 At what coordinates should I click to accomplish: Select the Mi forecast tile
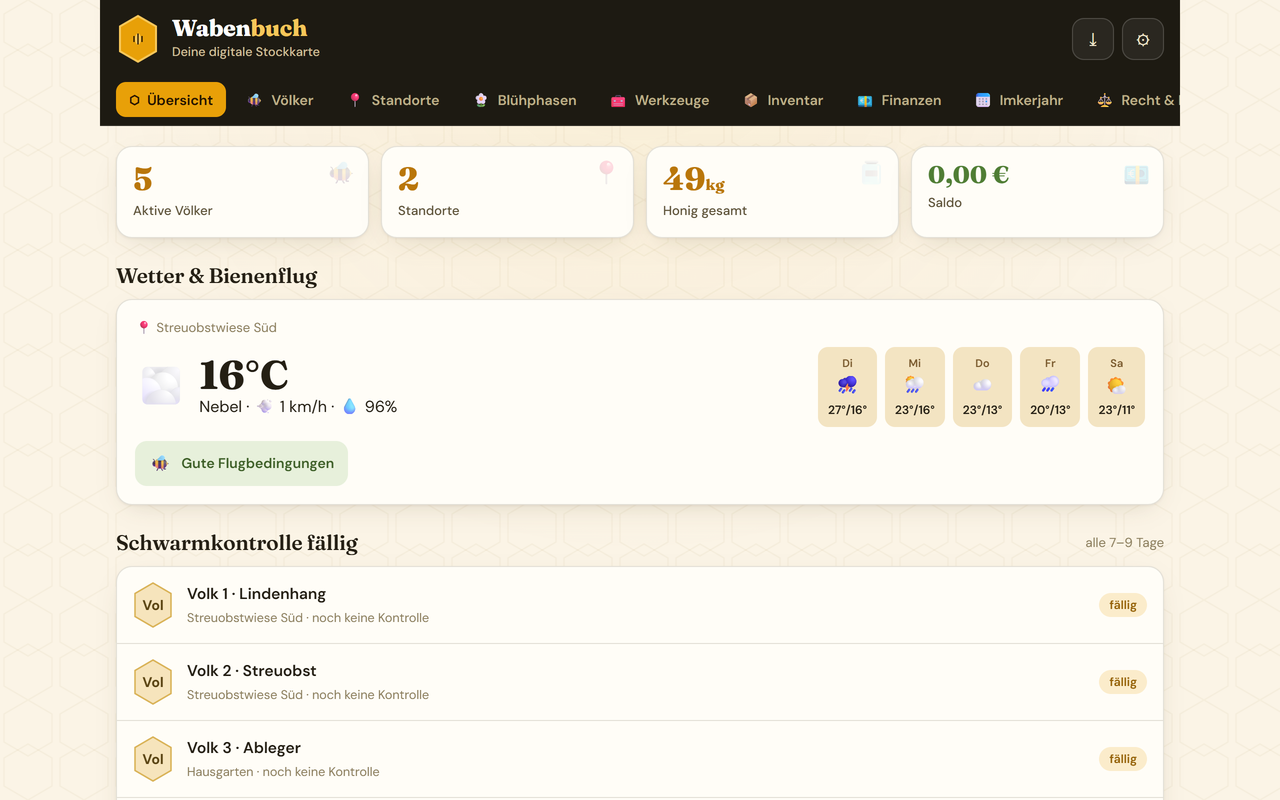tap(915, 387)
